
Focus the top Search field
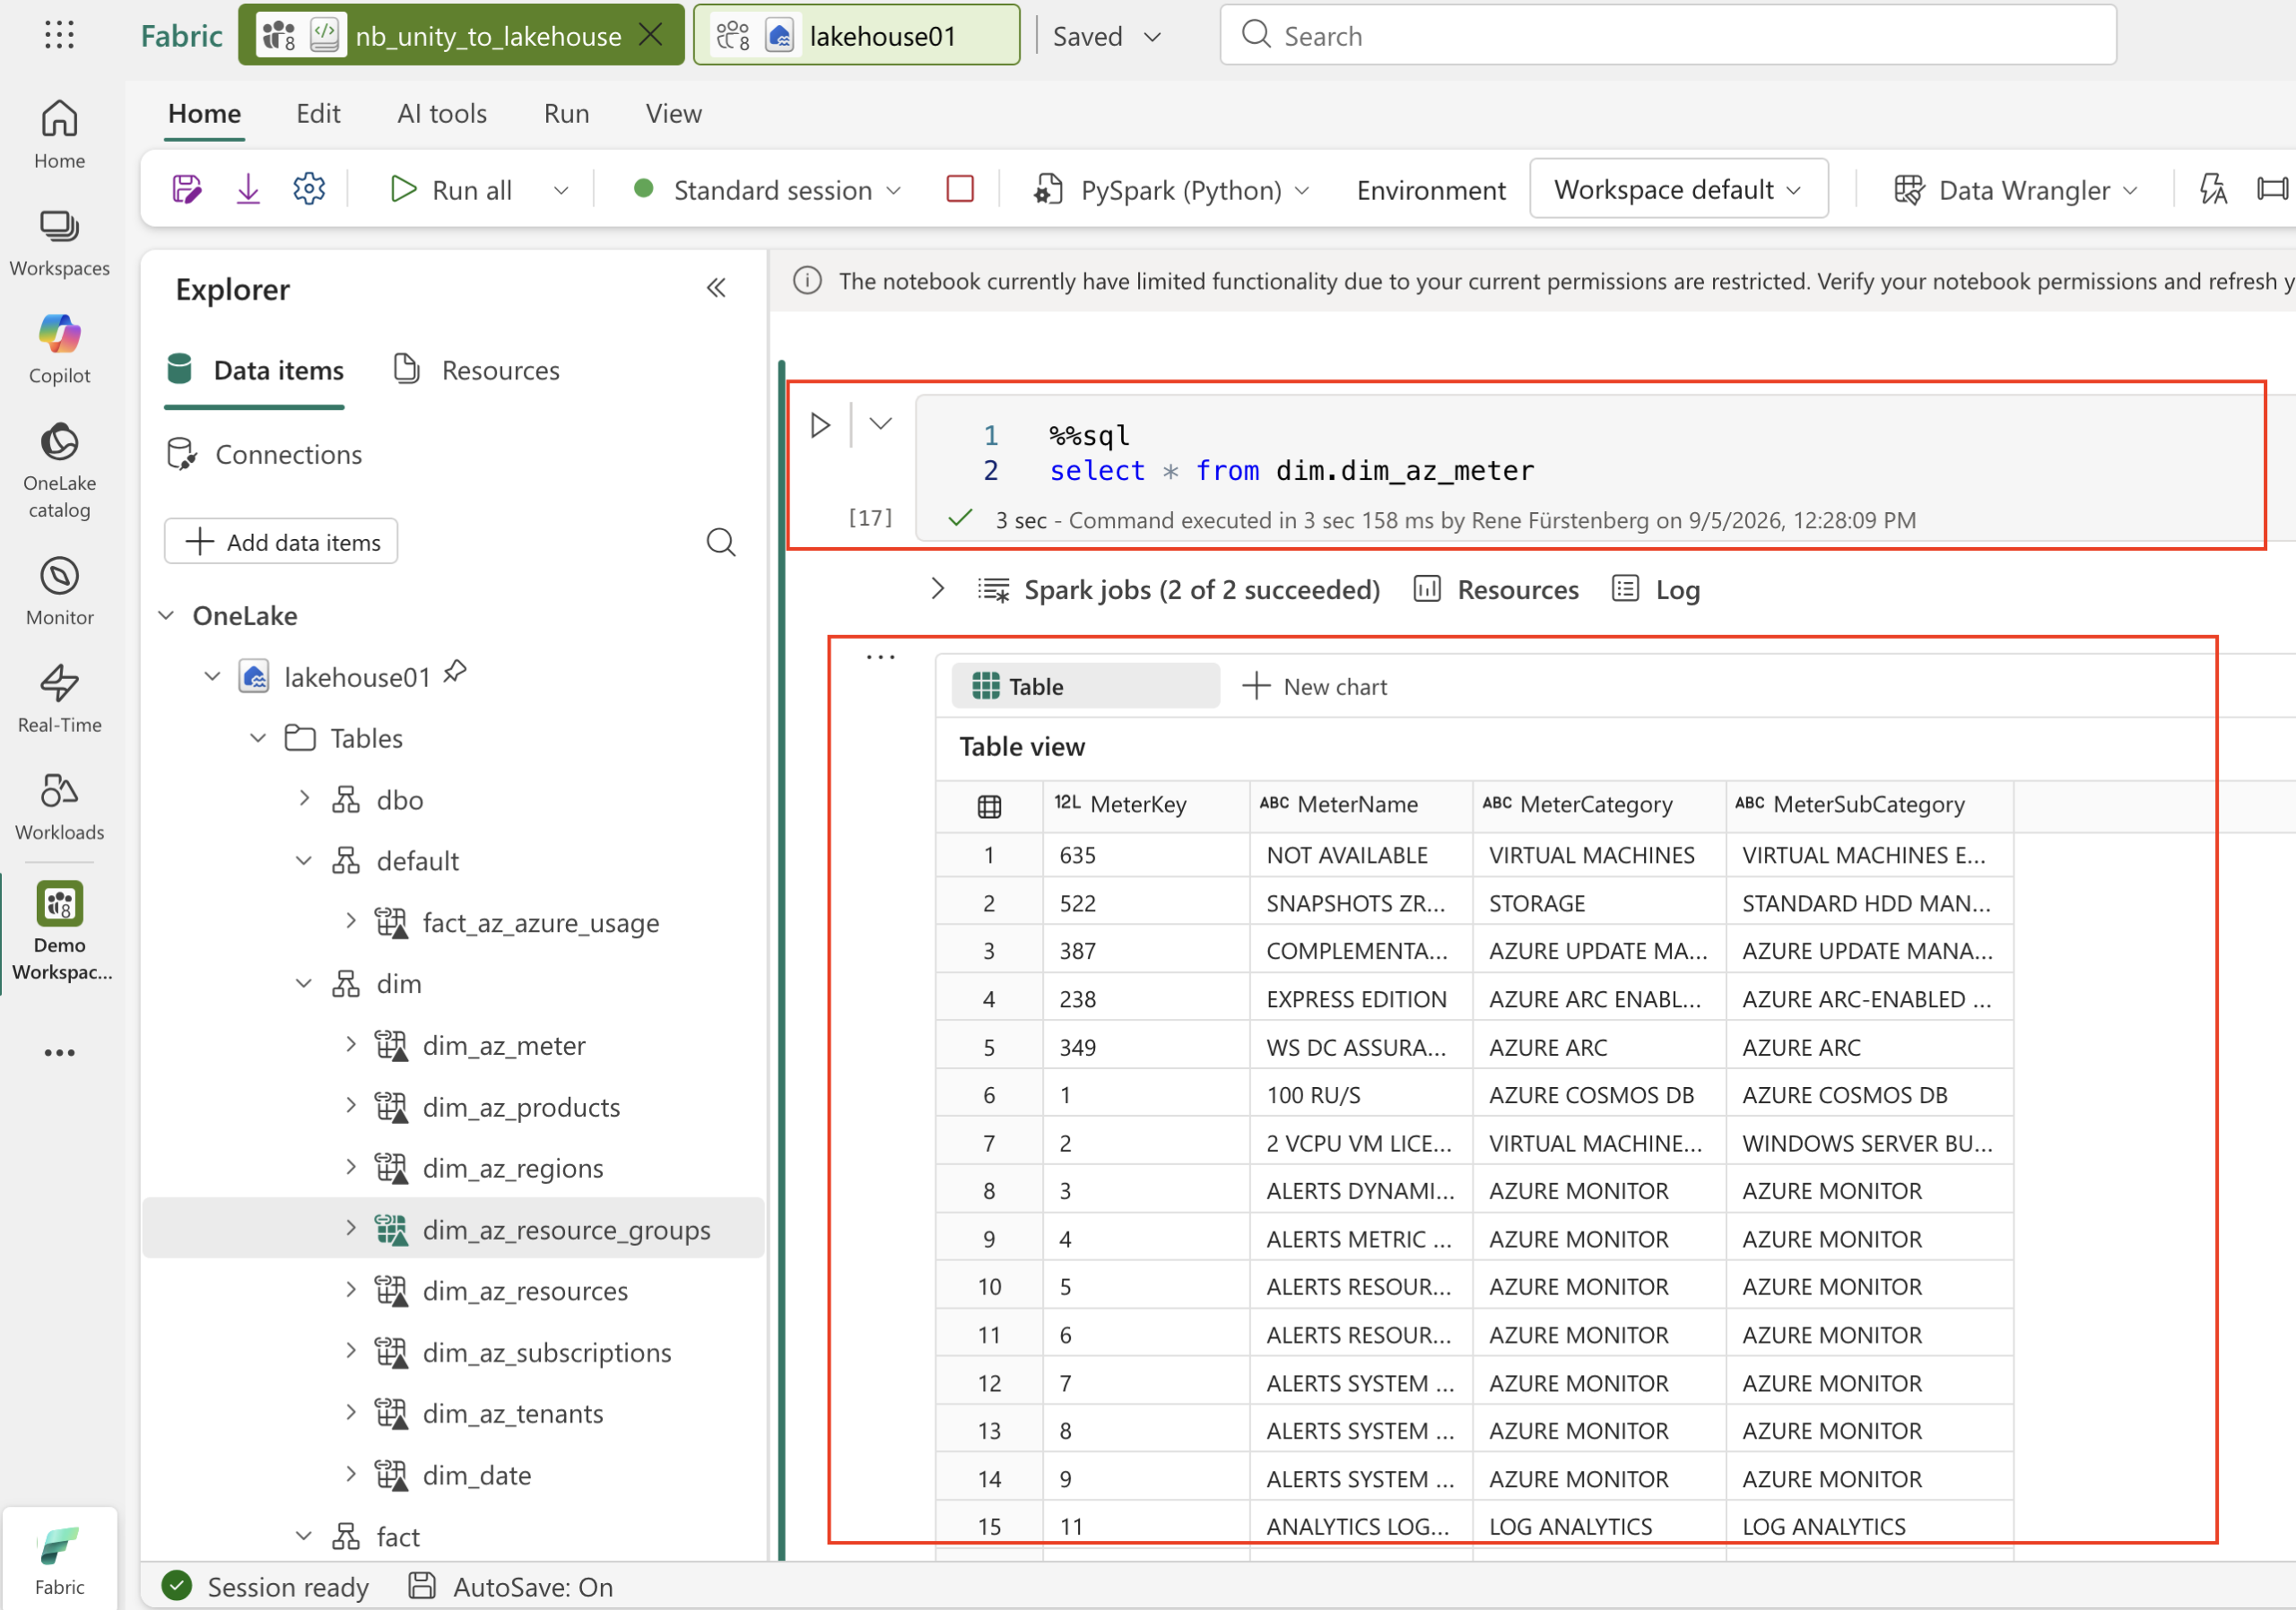pos(1667,36)
